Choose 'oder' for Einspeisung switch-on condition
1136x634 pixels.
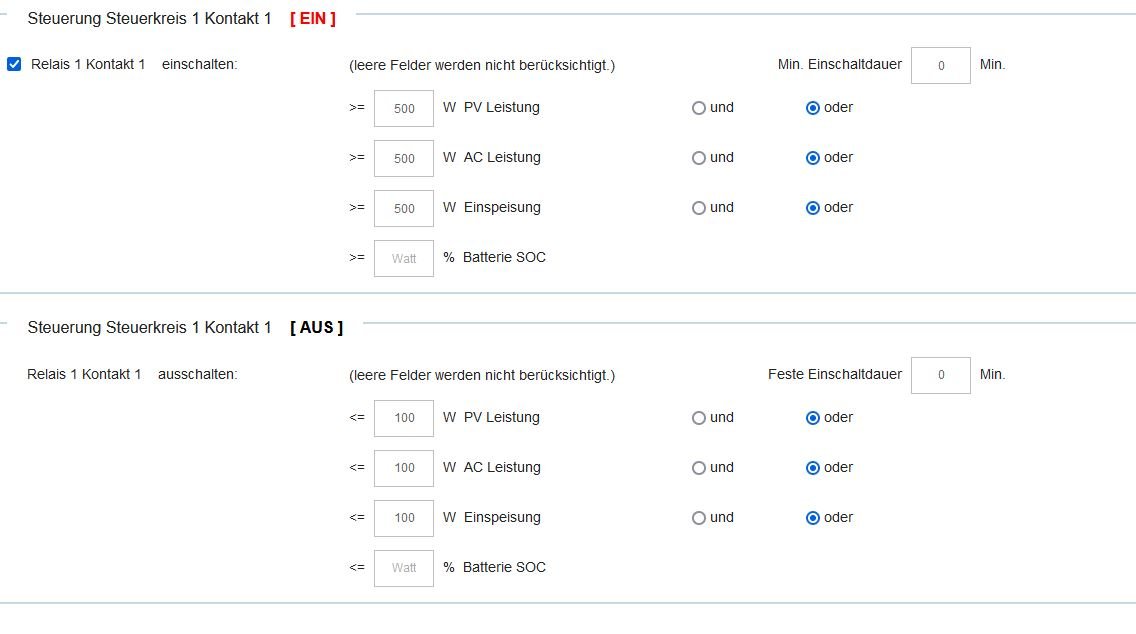pyautogui.click(x=813, y=208)
